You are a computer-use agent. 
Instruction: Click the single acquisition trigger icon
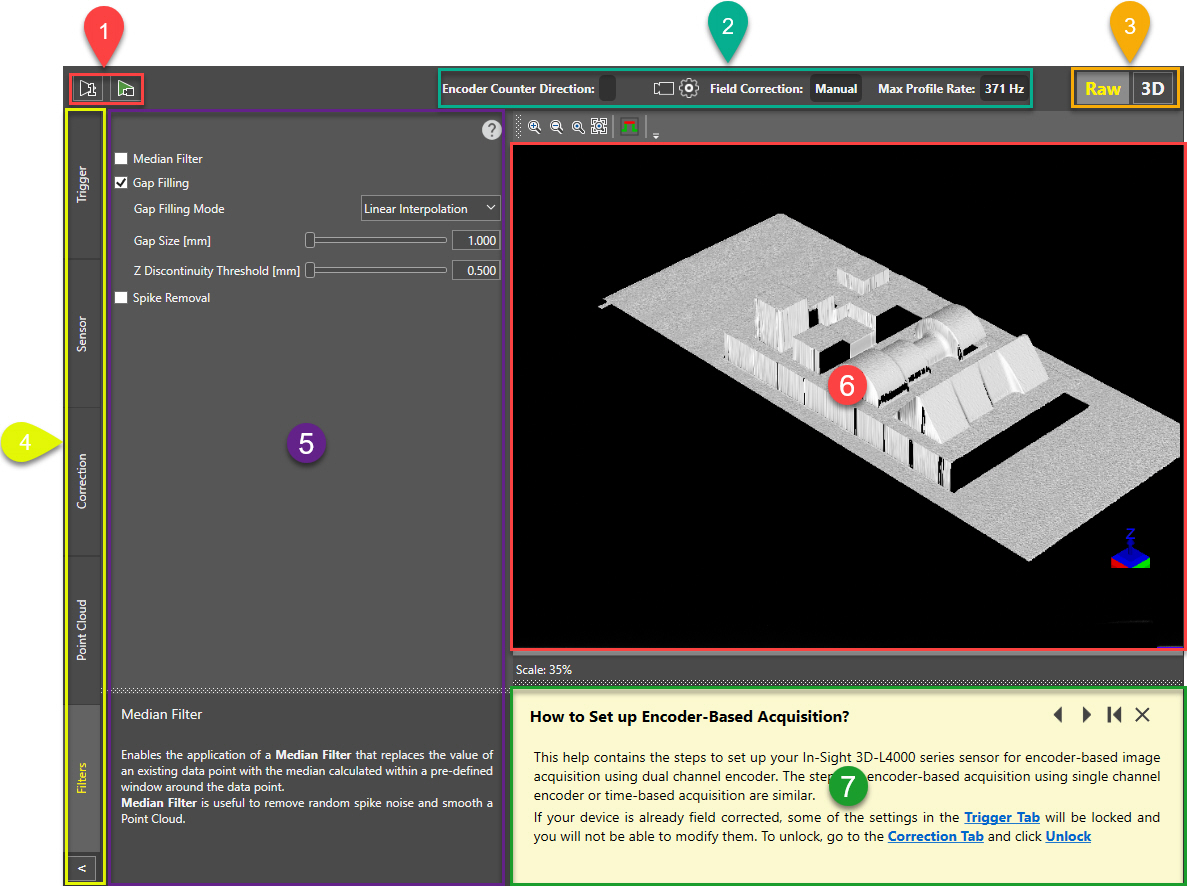click(x=88, y=88)
